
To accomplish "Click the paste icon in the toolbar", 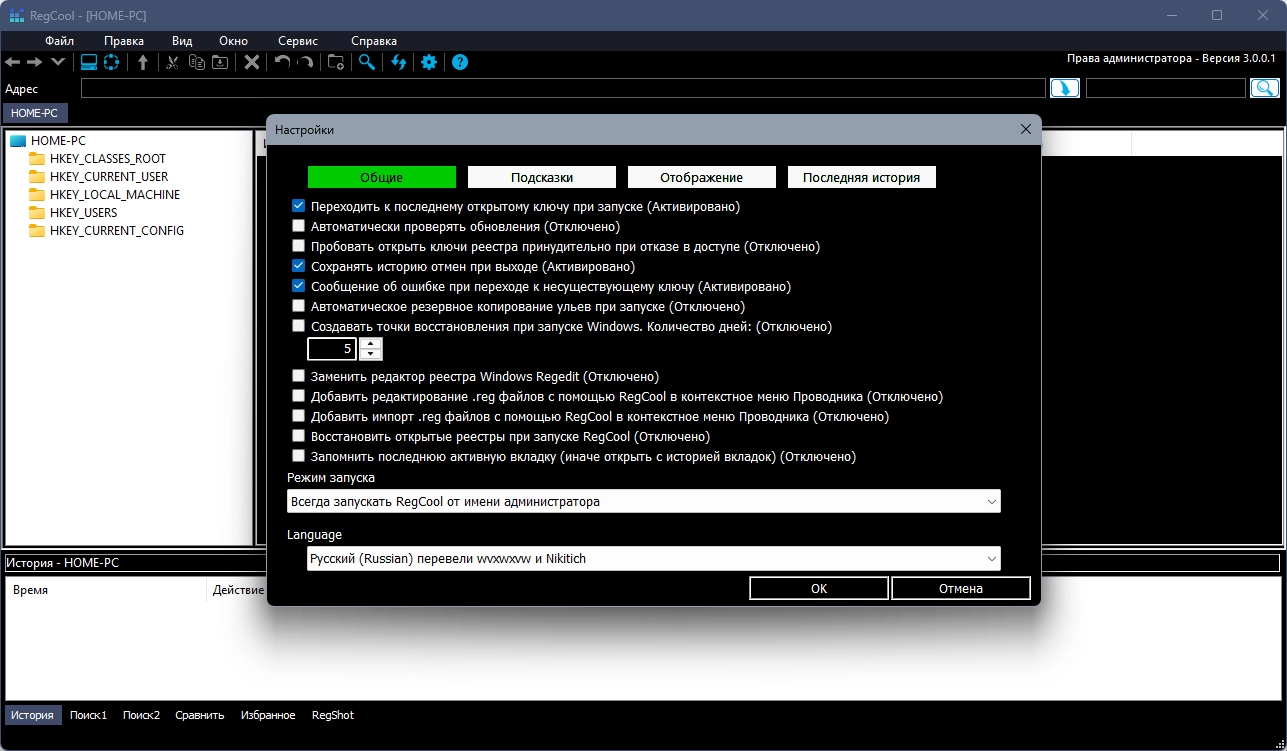I will pos(220,62).
